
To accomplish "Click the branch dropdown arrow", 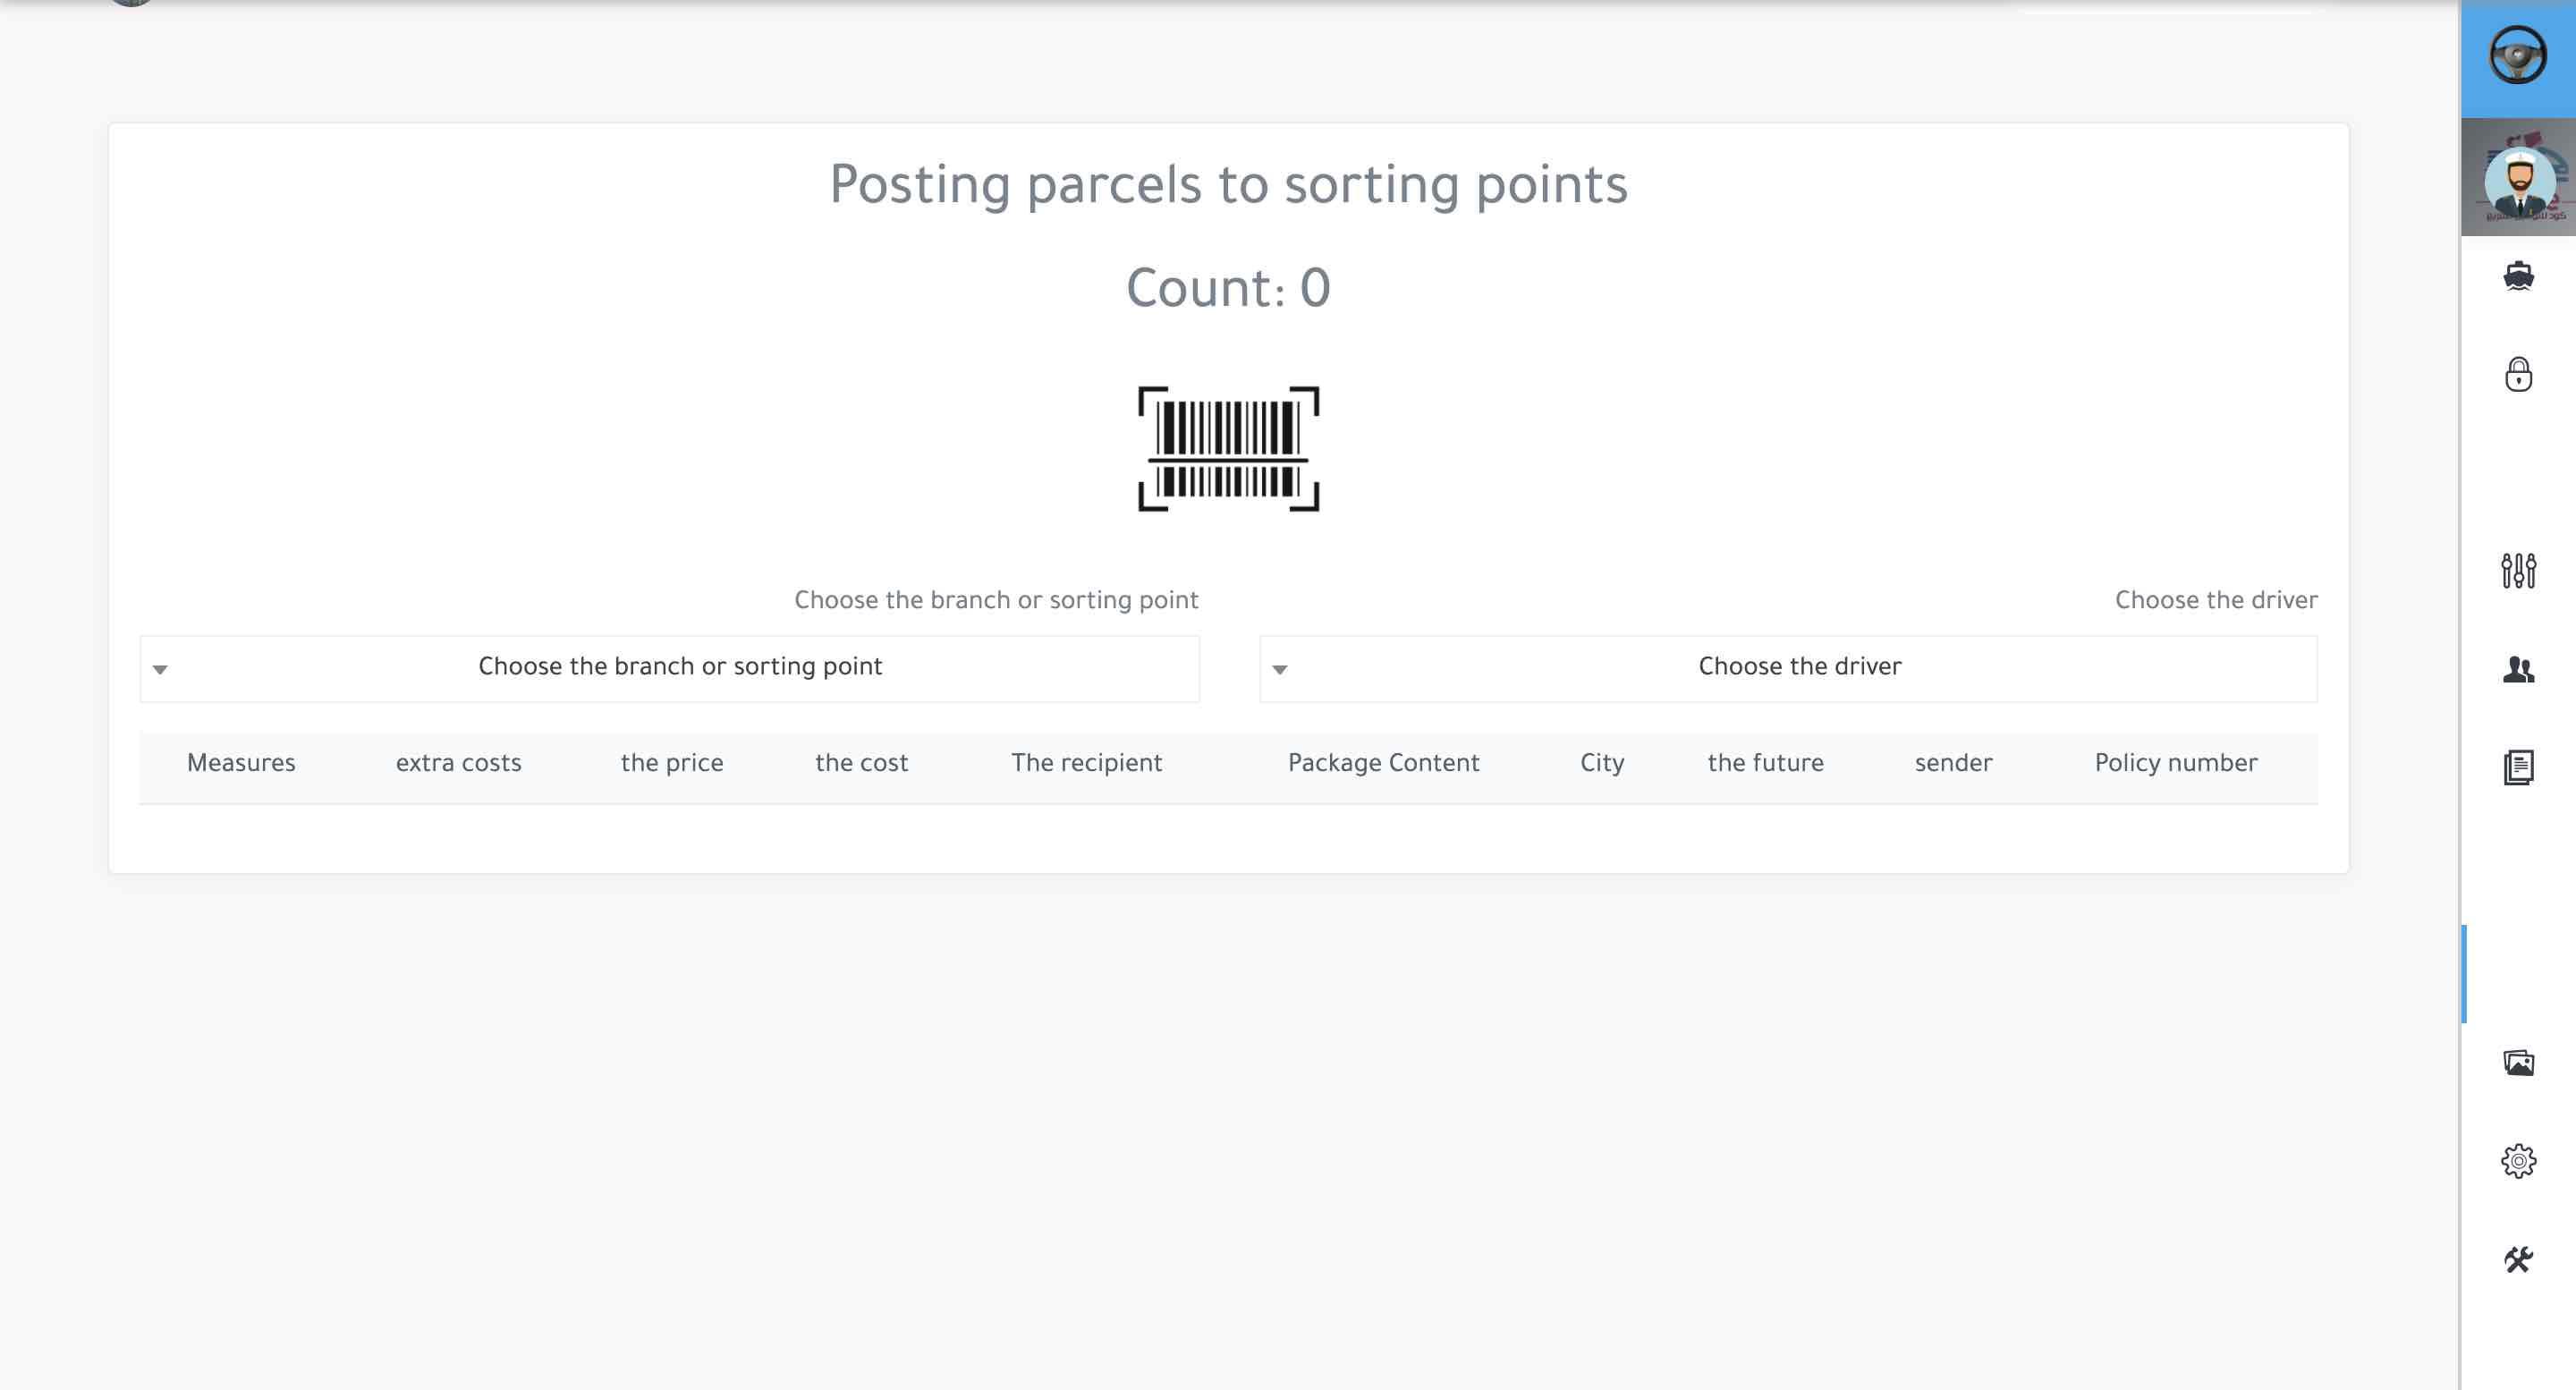I will (160, 670).
